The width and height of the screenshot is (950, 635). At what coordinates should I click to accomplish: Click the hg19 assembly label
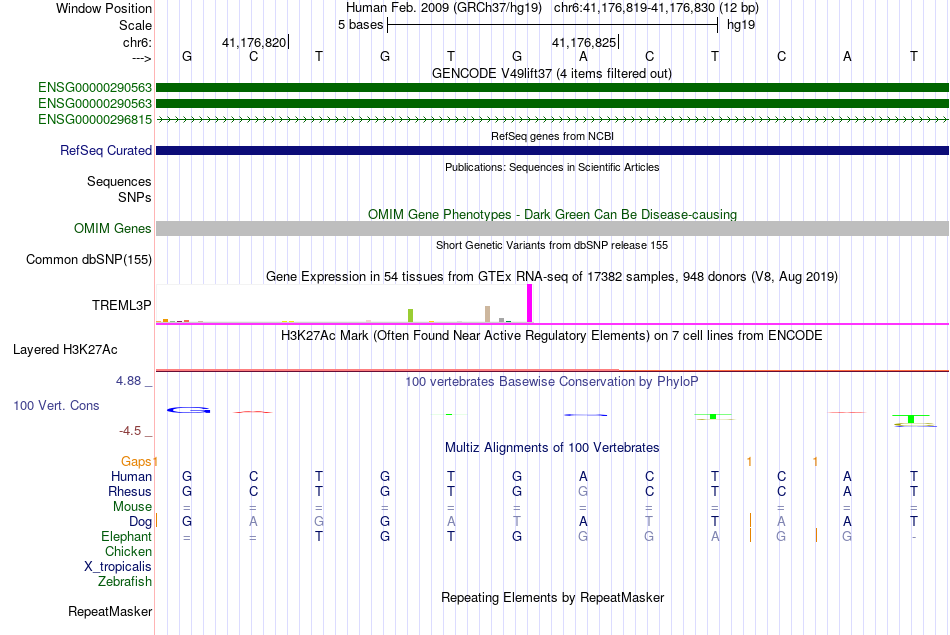pyautogui.click(x=741, y=25)
